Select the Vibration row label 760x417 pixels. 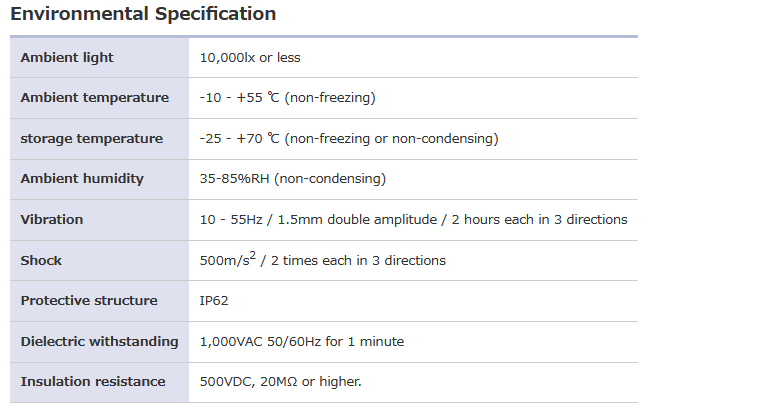(x=52, y=219)
